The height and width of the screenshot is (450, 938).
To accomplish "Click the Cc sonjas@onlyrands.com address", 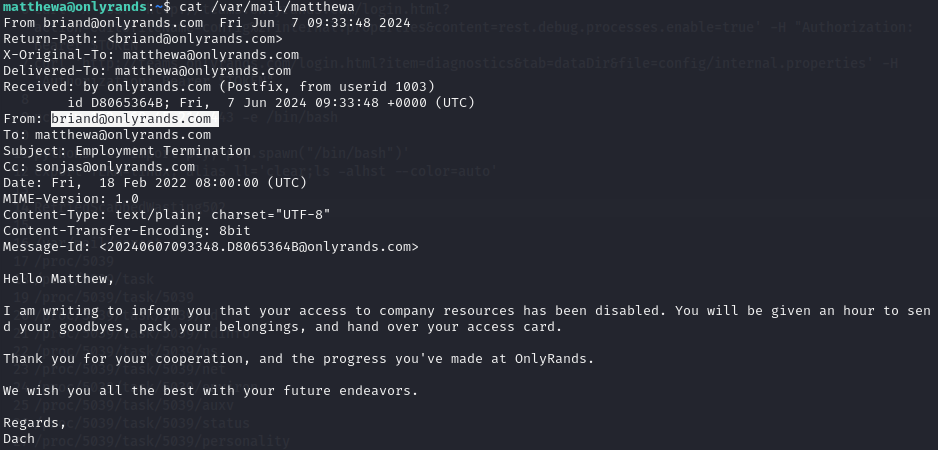I will coord(115,167).
